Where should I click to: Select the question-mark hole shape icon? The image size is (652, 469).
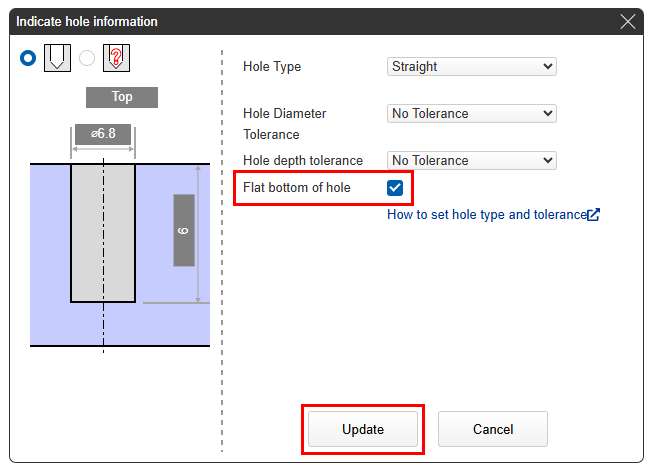click(x=117, y=58)
